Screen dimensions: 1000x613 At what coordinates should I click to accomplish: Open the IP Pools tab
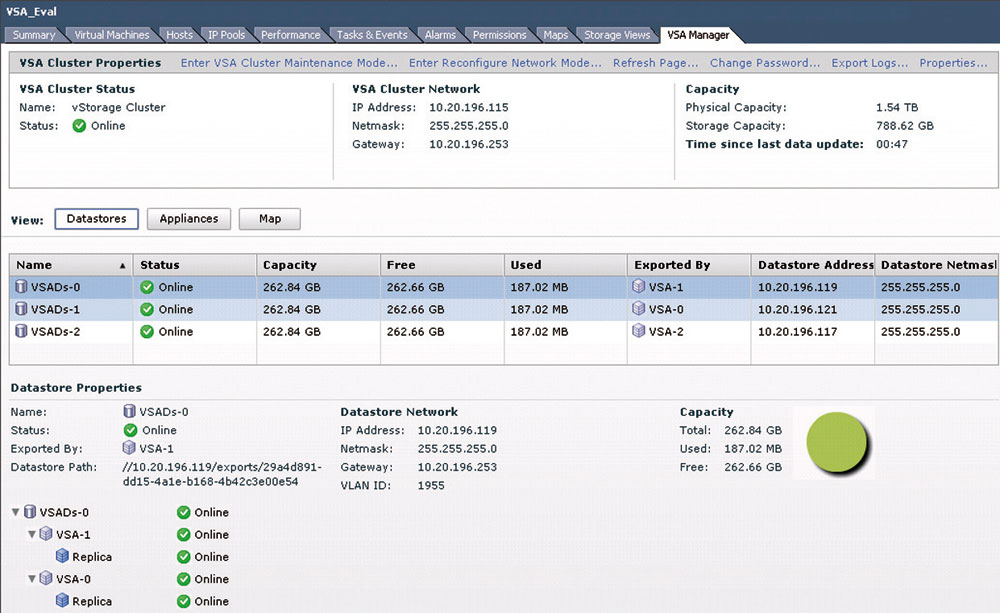coord(226,35)
